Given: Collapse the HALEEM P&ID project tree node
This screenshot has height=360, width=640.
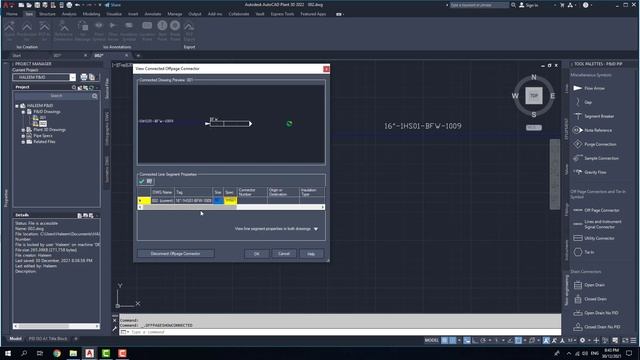Looking at the screenshot, I should (x=17, y=106).
